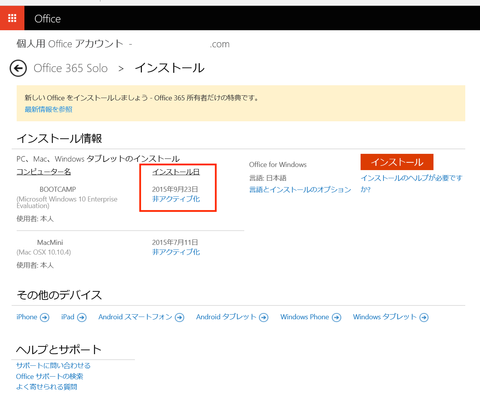Image resolution: width=480 pixels, height=408 pixels.
Task: Select the MacMini computer name
Action: (50, 242)
